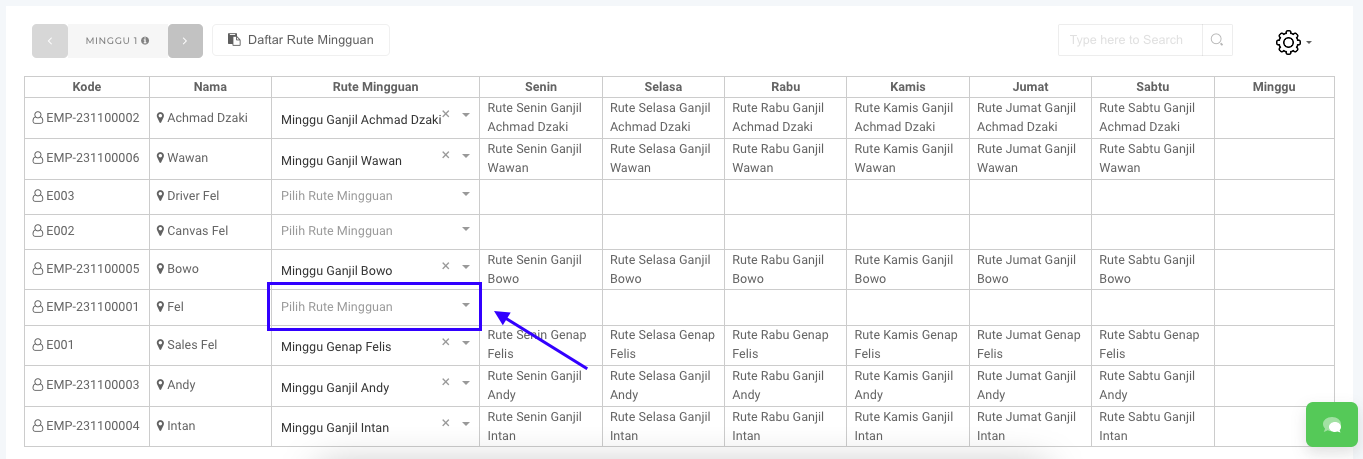This screenshot has width=1363, height=459.
Task: Clear Minggu Ganjil Achmad Dzaki selection
Action: (x=446, y=114)
